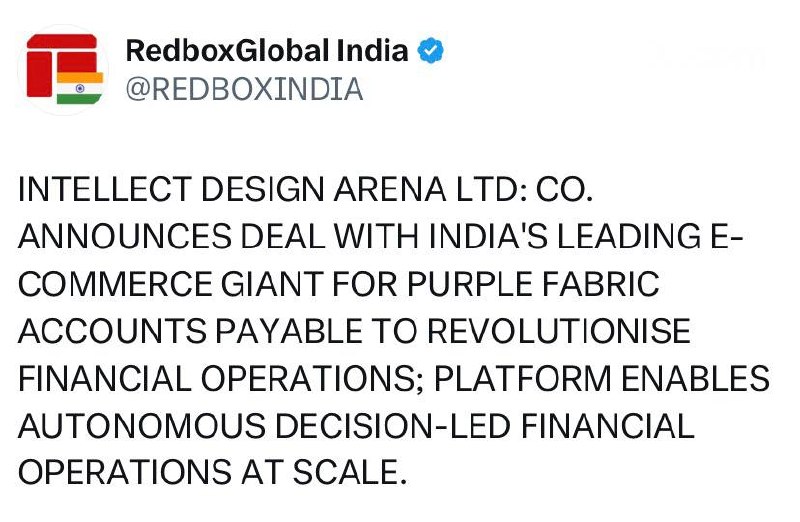
Task: Open the @REDBOXINDIA handle link
Action: 243,90
